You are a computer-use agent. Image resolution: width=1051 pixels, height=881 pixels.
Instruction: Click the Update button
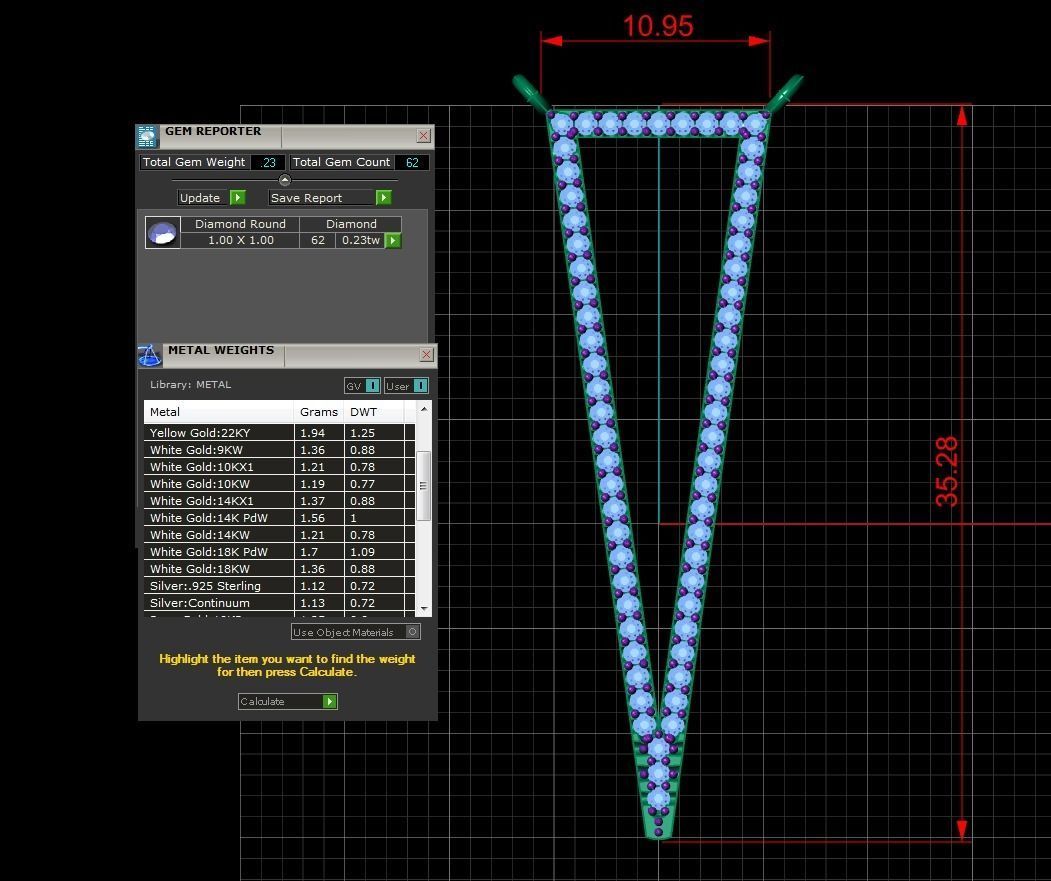click(x=212, y=198)
